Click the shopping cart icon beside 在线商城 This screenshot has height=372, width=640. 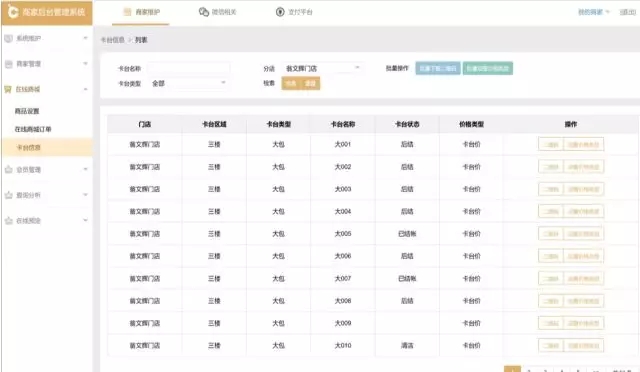click(x=8, y=89)
